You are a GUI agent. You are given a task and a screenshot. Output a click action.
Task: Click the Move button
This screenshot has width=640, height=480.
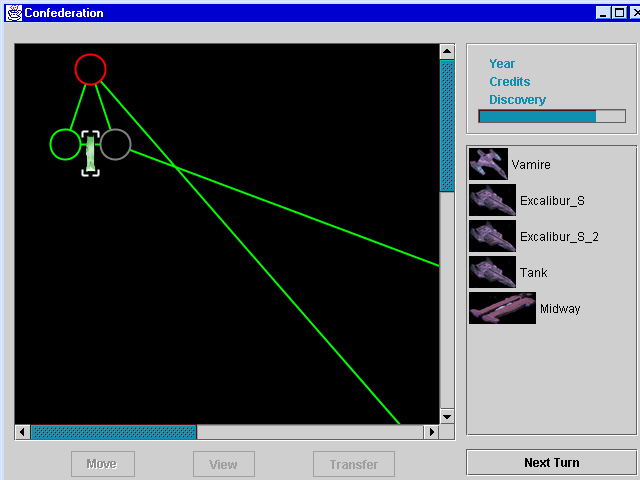tap(101, 464)
